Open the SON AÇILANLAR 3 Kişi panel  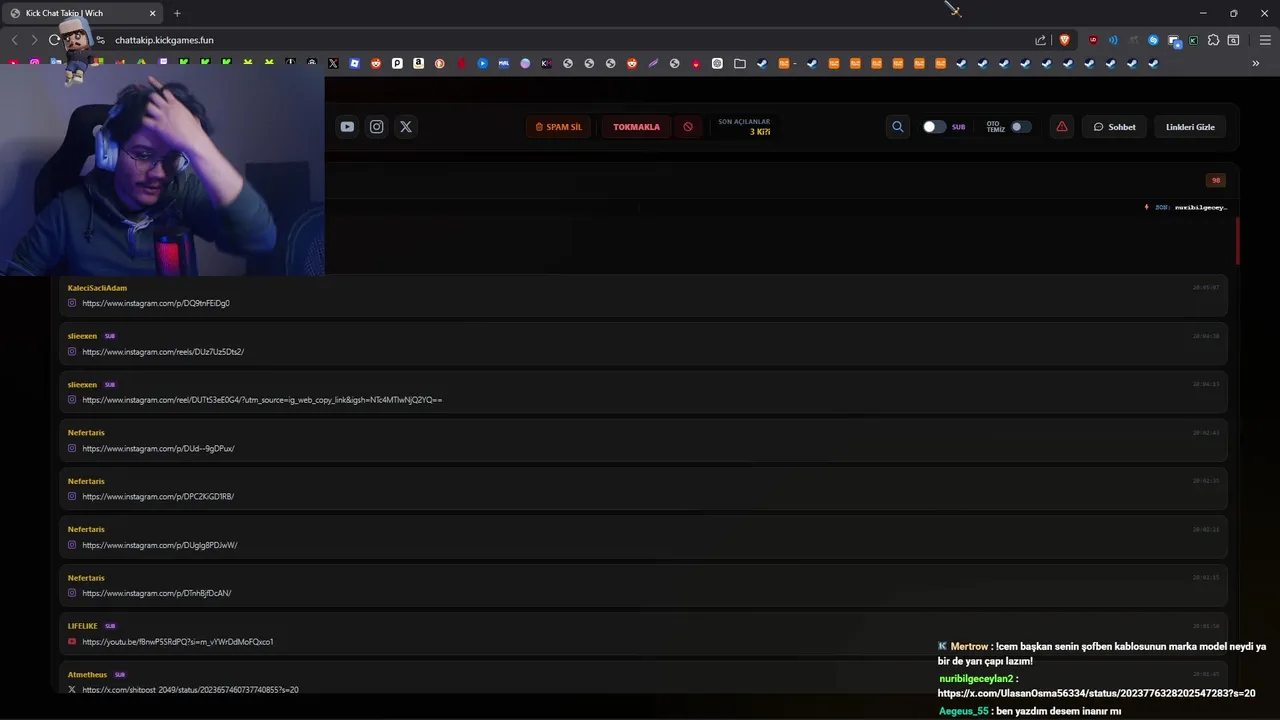pos(744,127)
